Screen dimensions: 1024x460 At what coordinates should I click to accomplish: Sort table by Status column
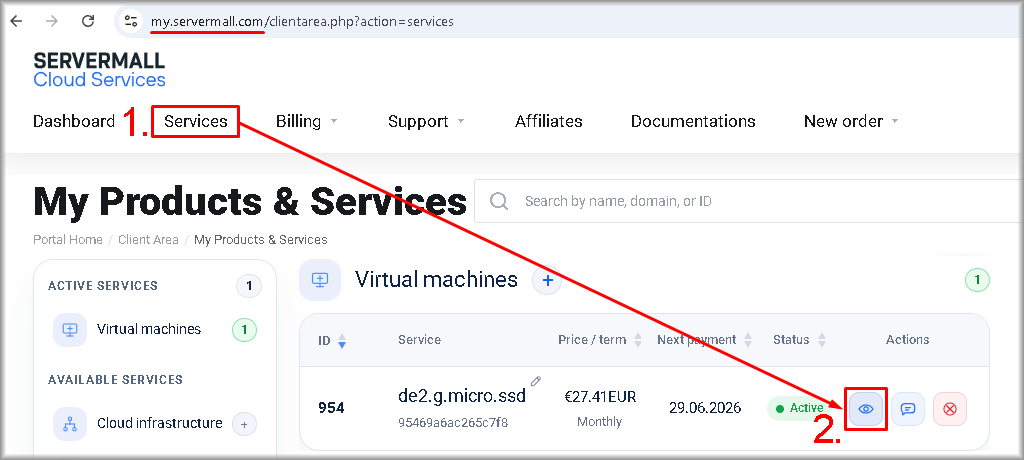[x=799, y=340]
